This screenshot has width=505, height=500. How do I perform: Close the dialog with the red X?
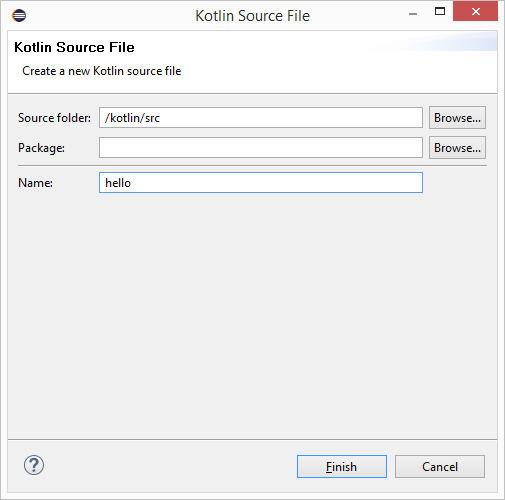pyautogui.click(x=475, y=12)
